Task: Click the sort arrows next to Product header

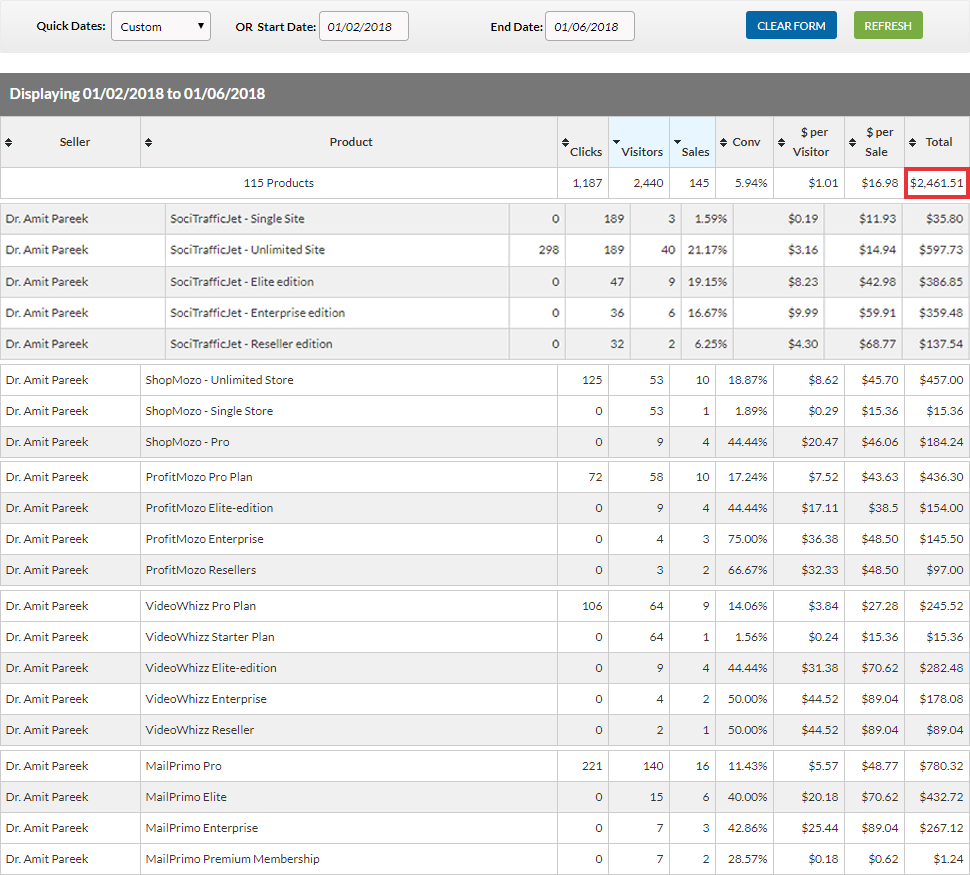Action: click(149, 142)
